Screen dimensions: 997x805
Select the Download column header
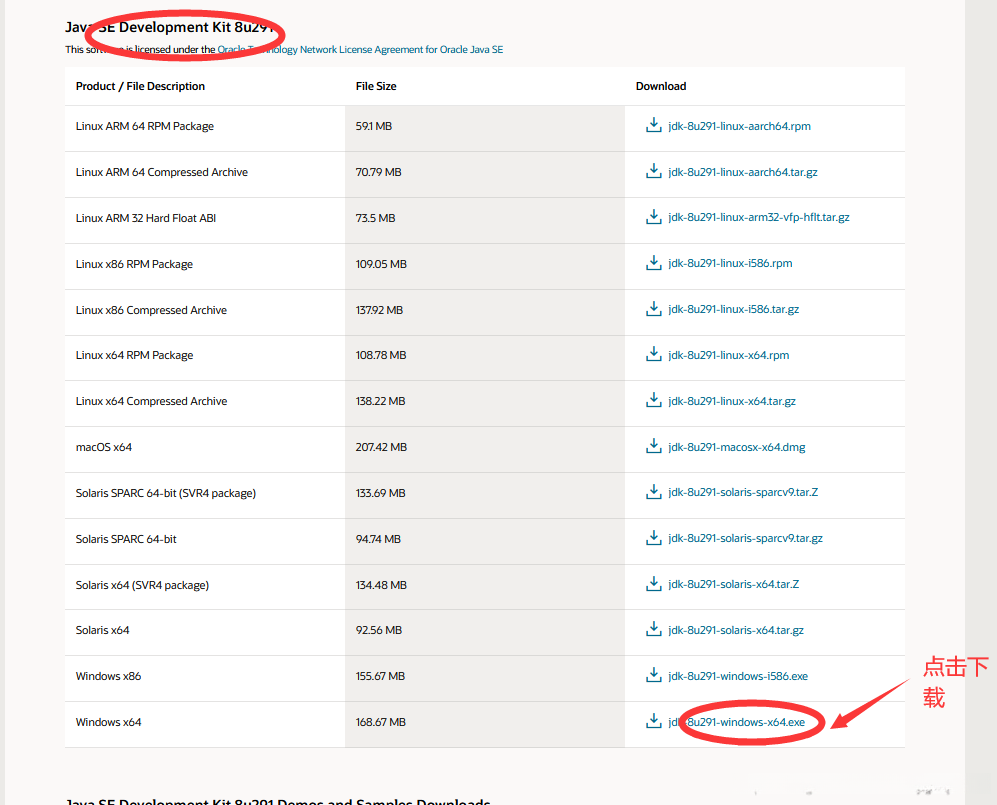click(661, 86)
